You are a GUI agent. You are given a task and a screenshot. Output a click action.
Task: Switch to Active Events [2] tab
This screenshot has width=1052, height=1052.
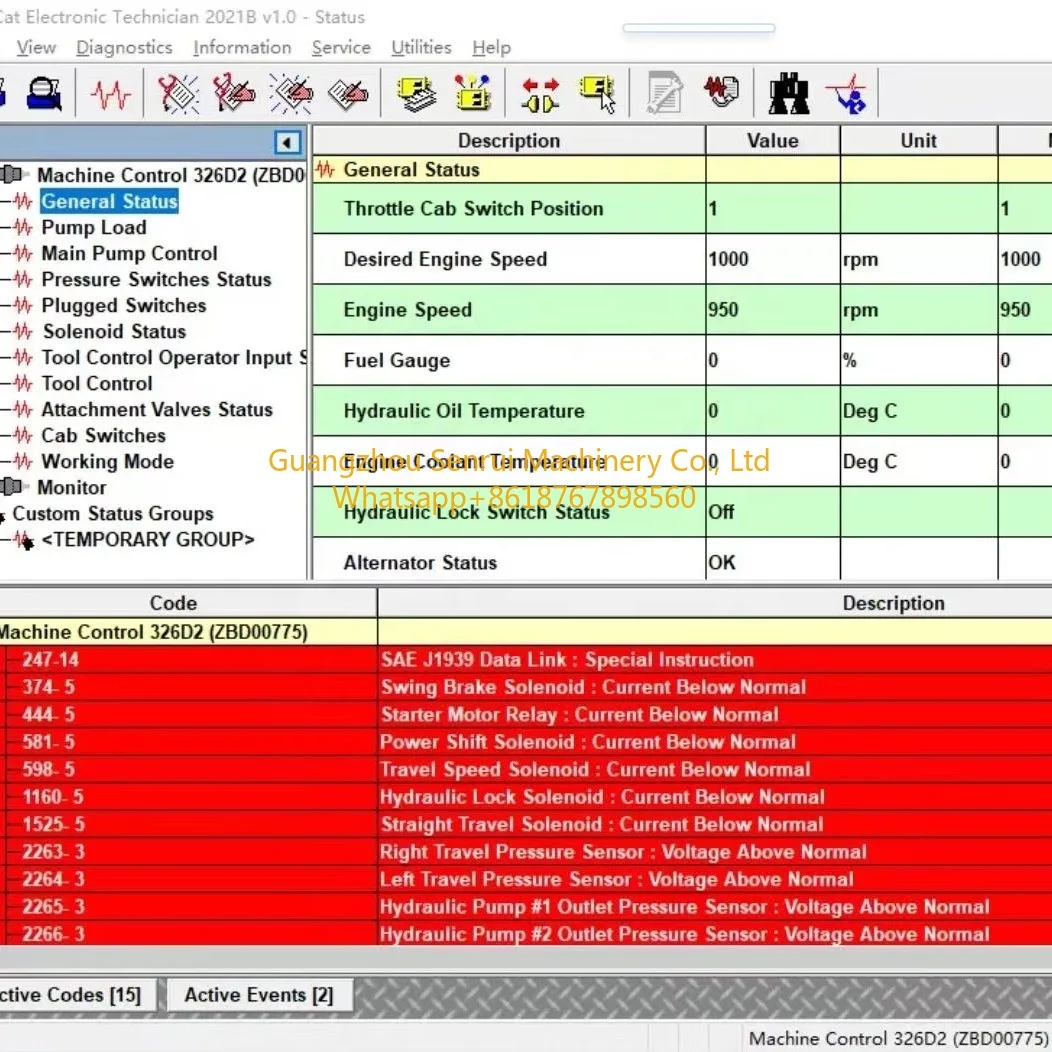point(259,994)
